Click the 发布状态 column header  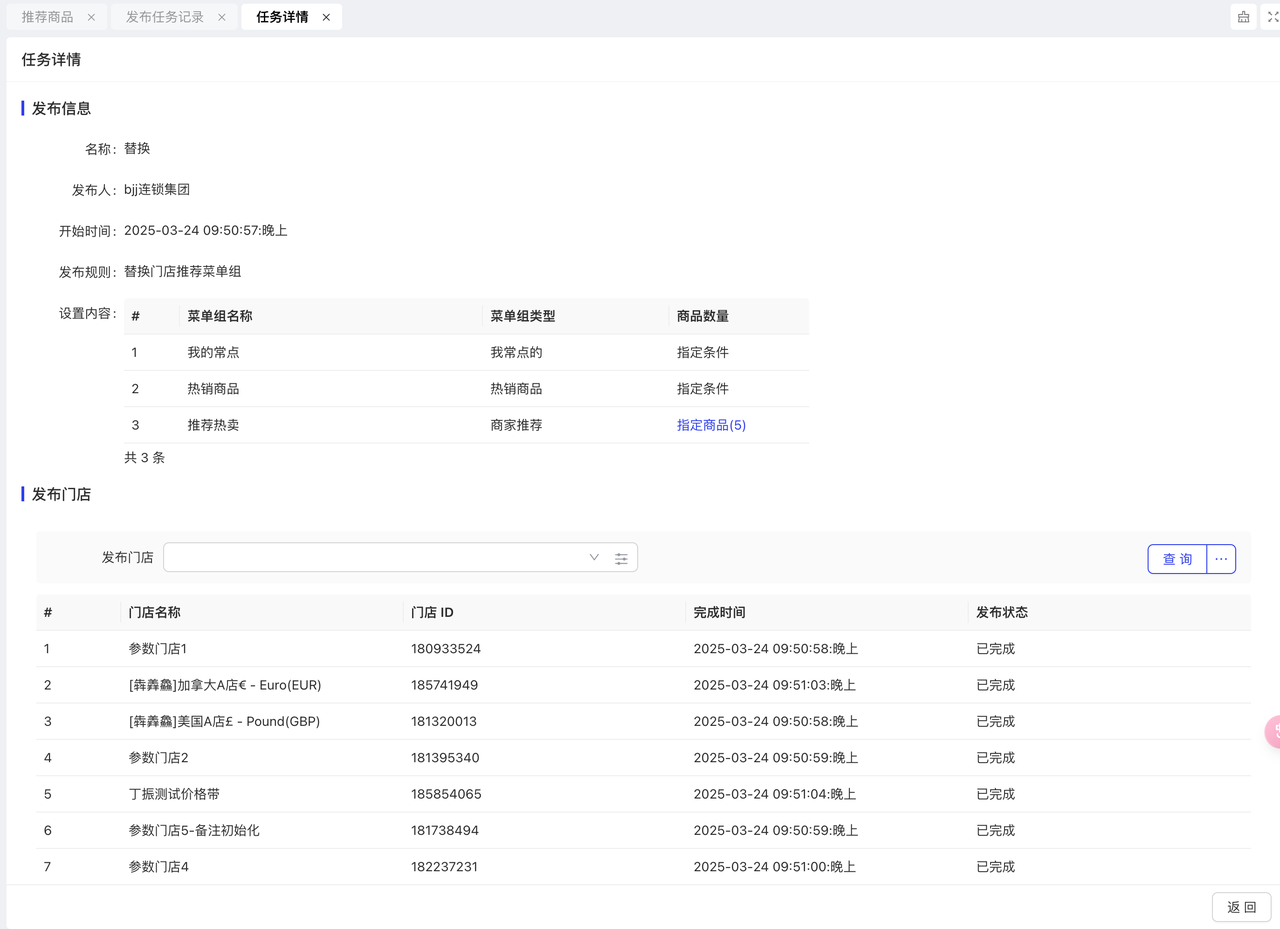point(1002,612)
